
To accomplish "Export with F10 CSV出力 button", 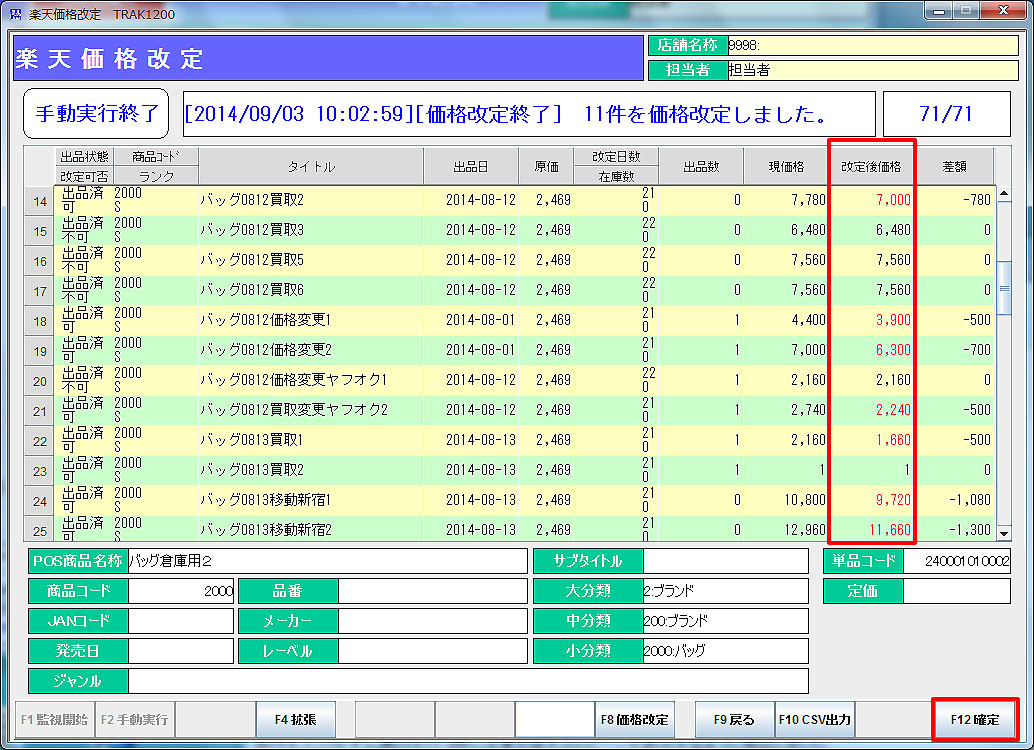I will point(814,719).
